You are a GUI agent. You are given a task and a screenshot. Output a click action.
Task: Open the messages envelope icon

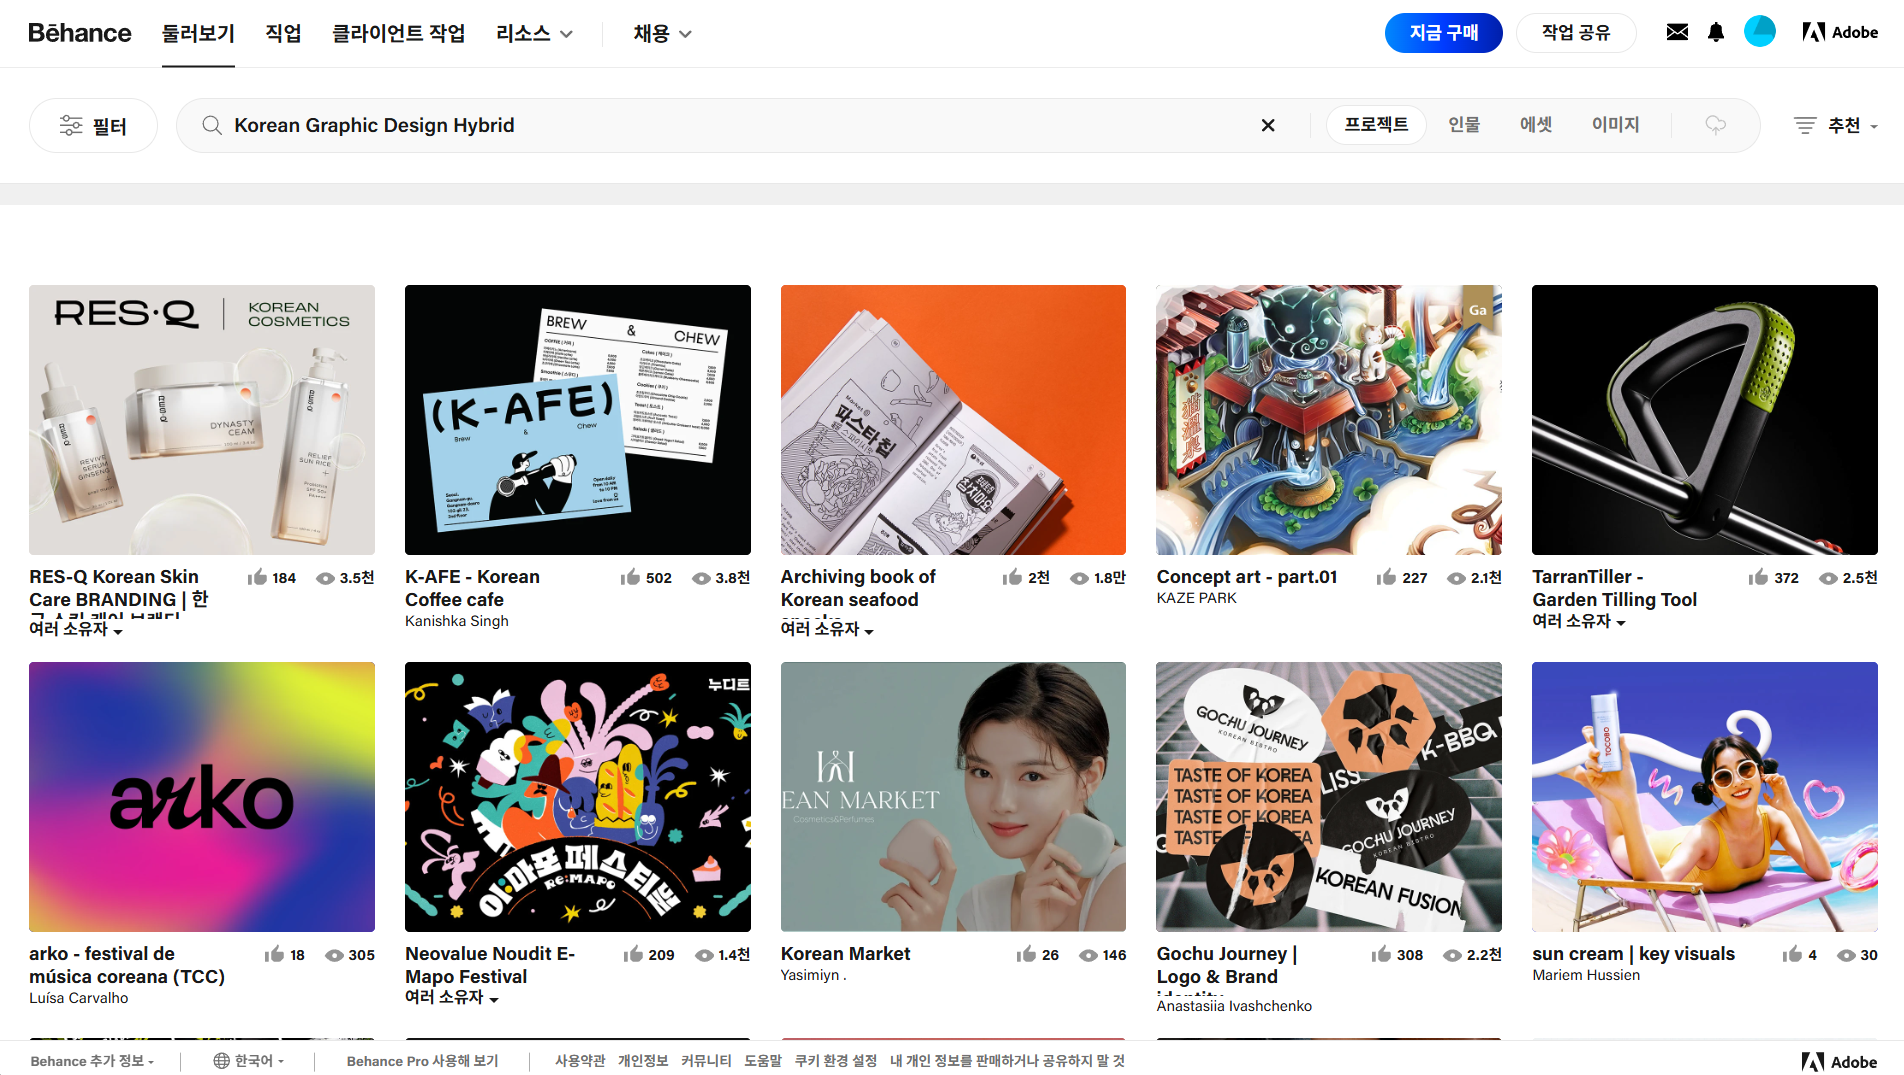click(x=1677, y=32)
